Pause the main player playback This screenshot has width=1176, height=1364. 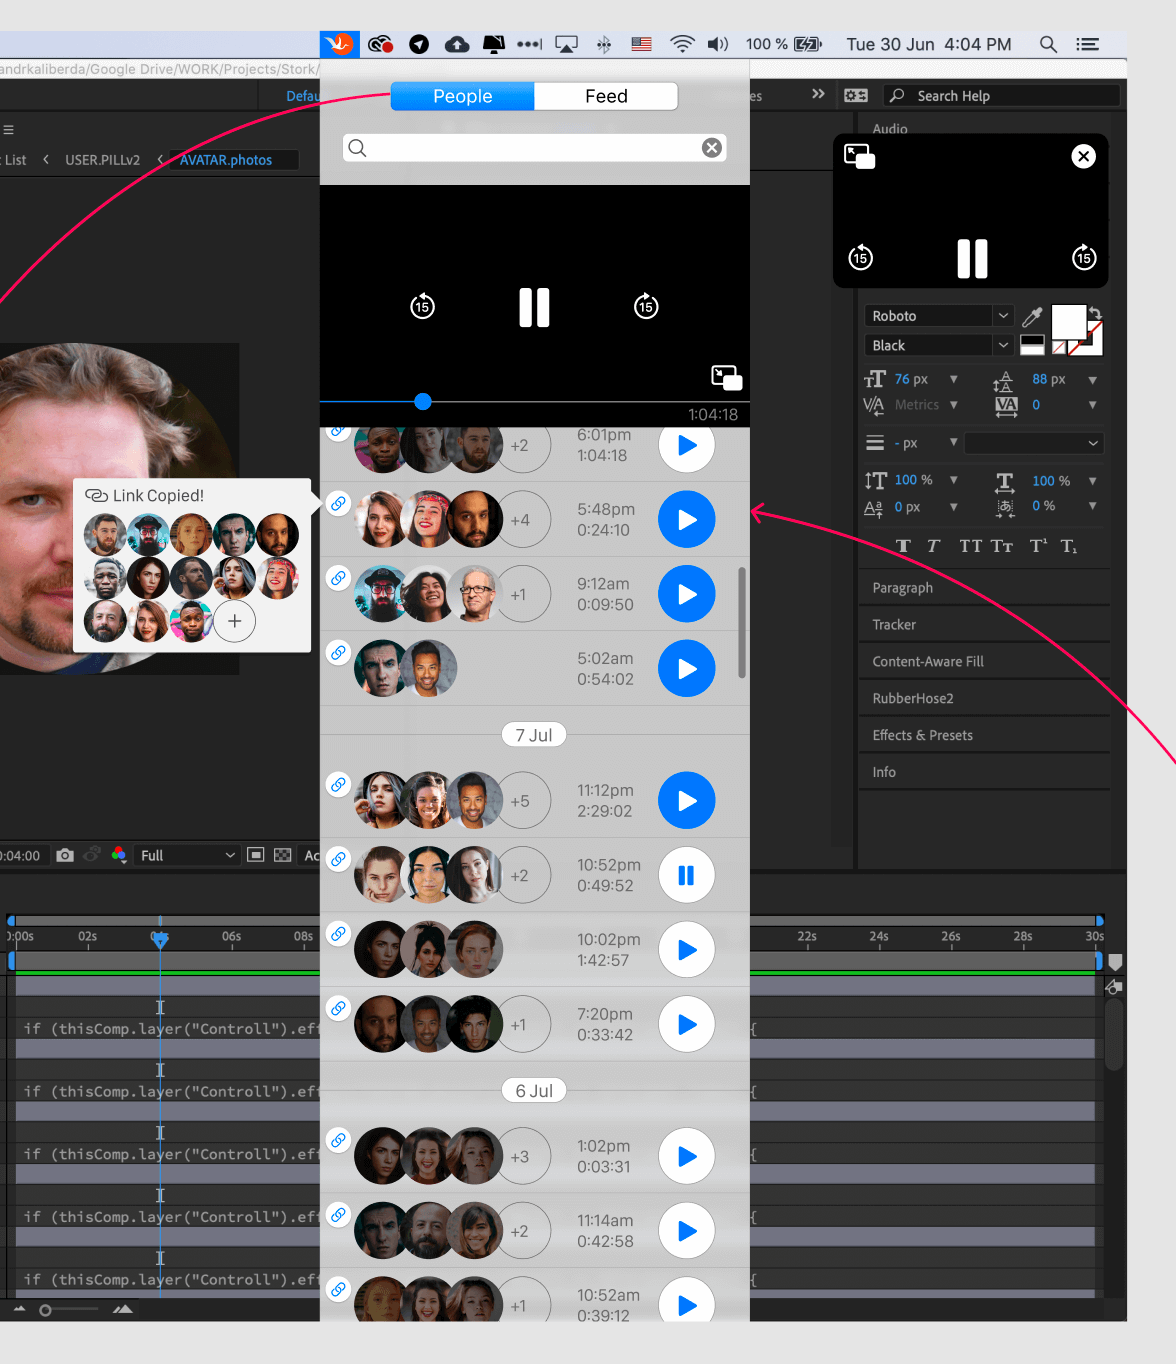click(x=534, y=307)
